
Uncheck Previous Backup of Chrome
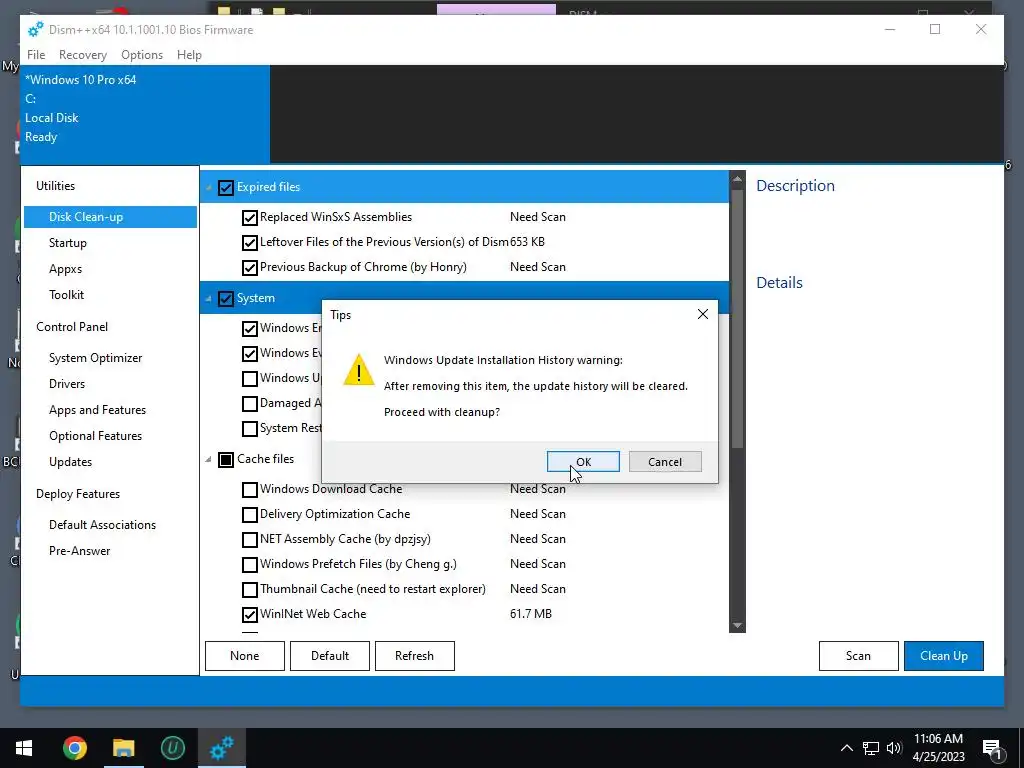(x=249, y=268)
